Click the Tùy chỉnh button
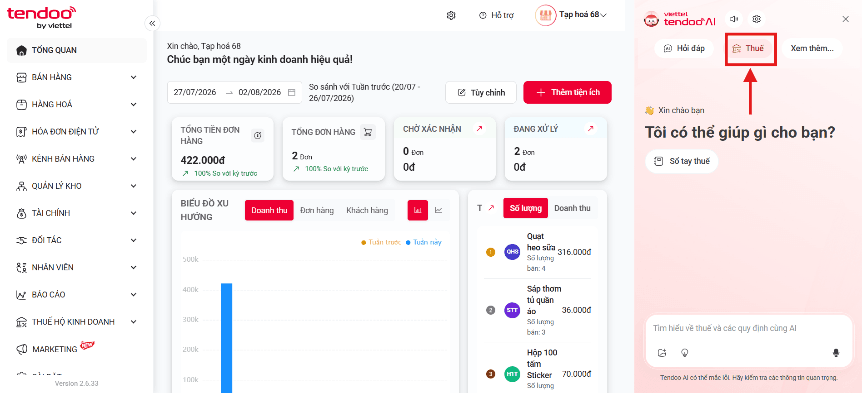Image resolution: width=862 pixels, height=393 pixels. [481, 92]
